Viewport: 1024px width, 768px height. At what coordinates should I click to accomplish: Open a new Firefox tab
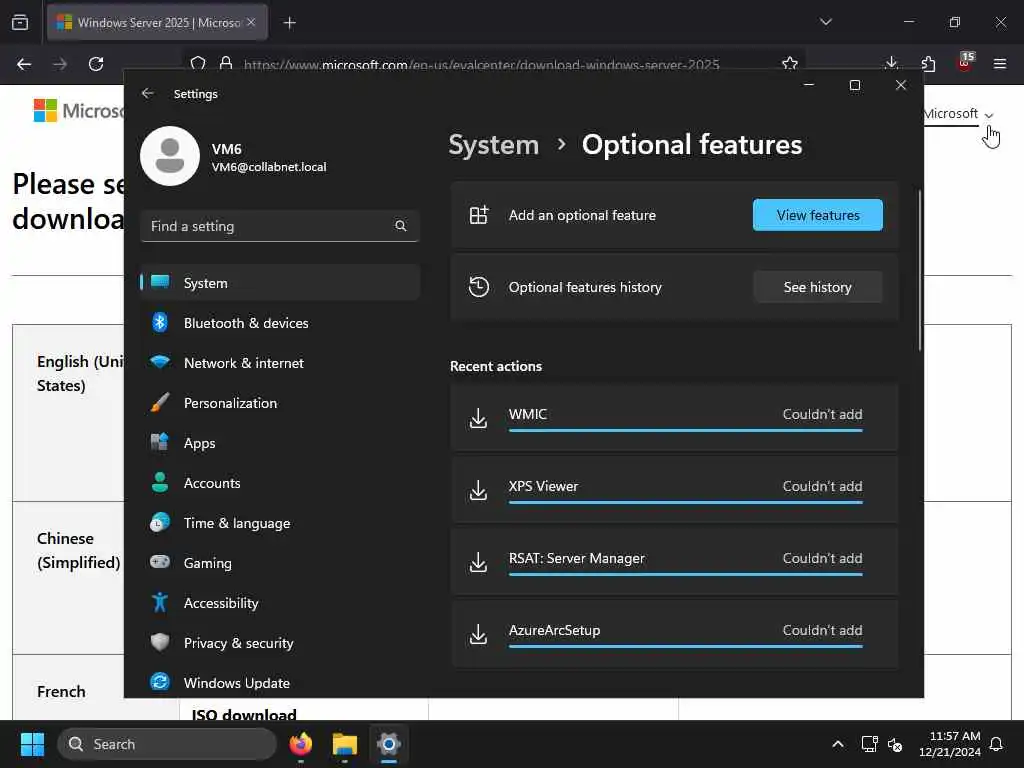point(289,23)
